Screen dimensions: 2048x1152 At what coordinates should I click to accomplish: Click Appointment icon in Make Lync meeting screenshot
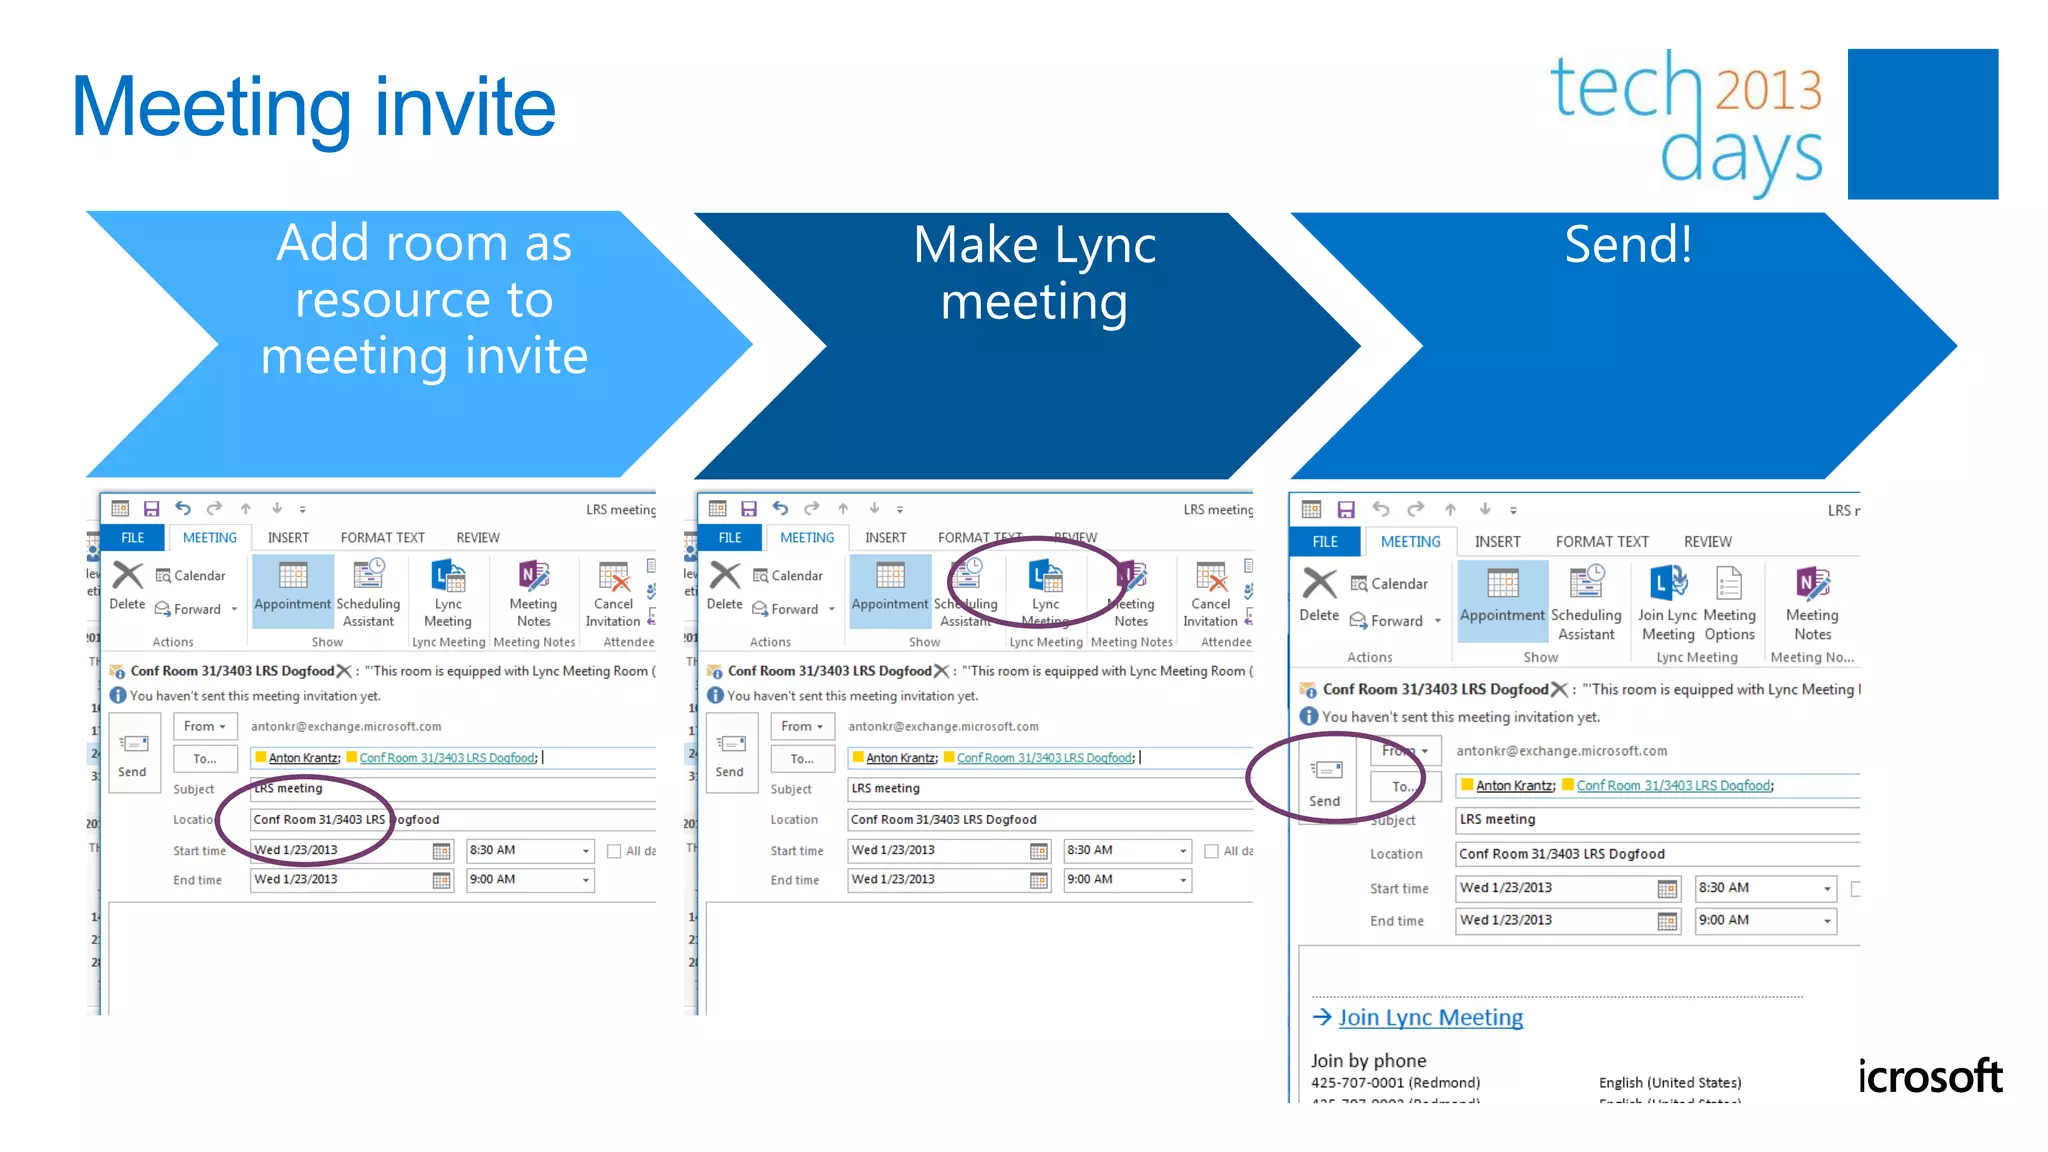tap(890, 576)
